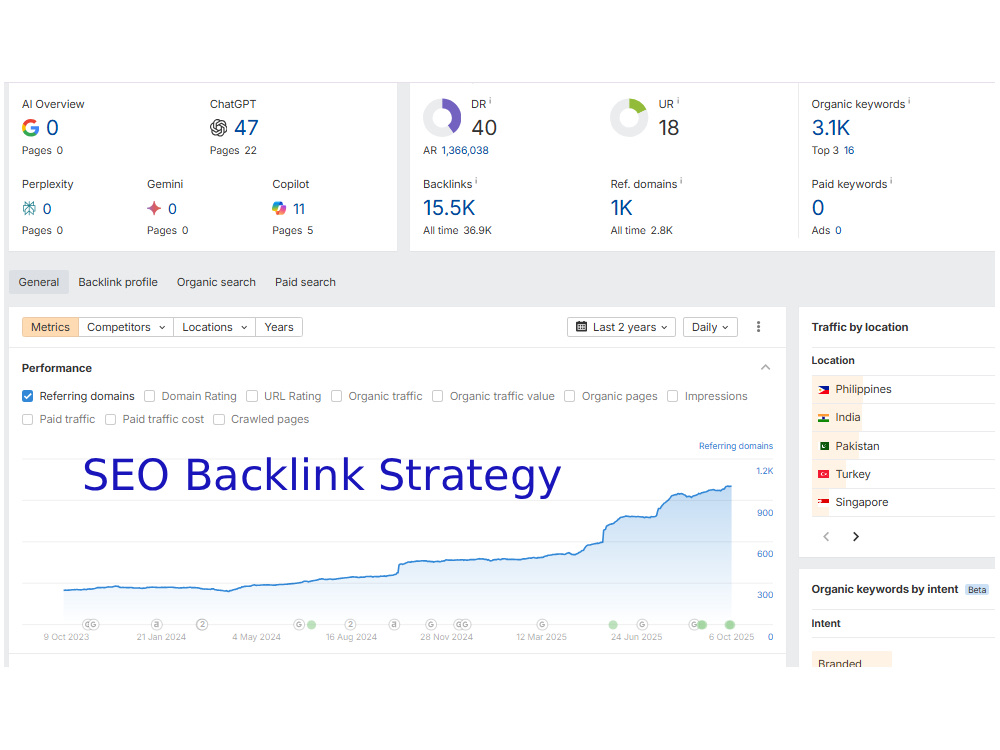
Task: Click the Top 3 value 16 link
Action: pos(849,151)
